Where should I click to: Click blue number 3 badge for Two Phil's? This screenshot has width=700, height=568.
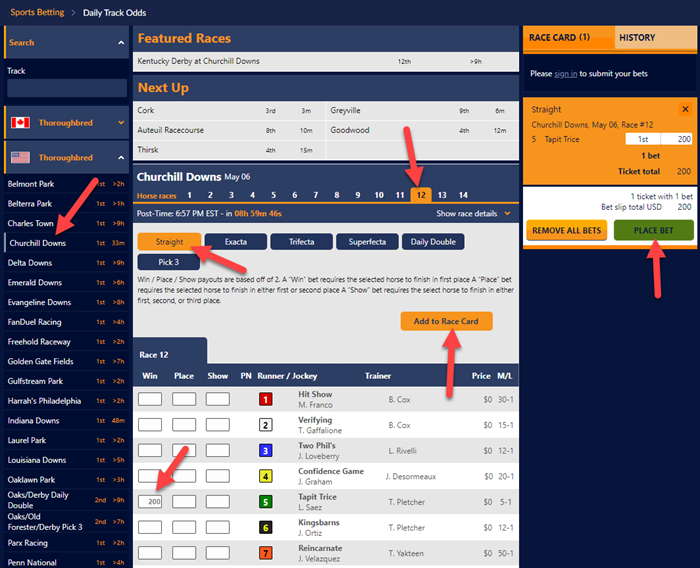pyautogui.click(x=266, y=451)
